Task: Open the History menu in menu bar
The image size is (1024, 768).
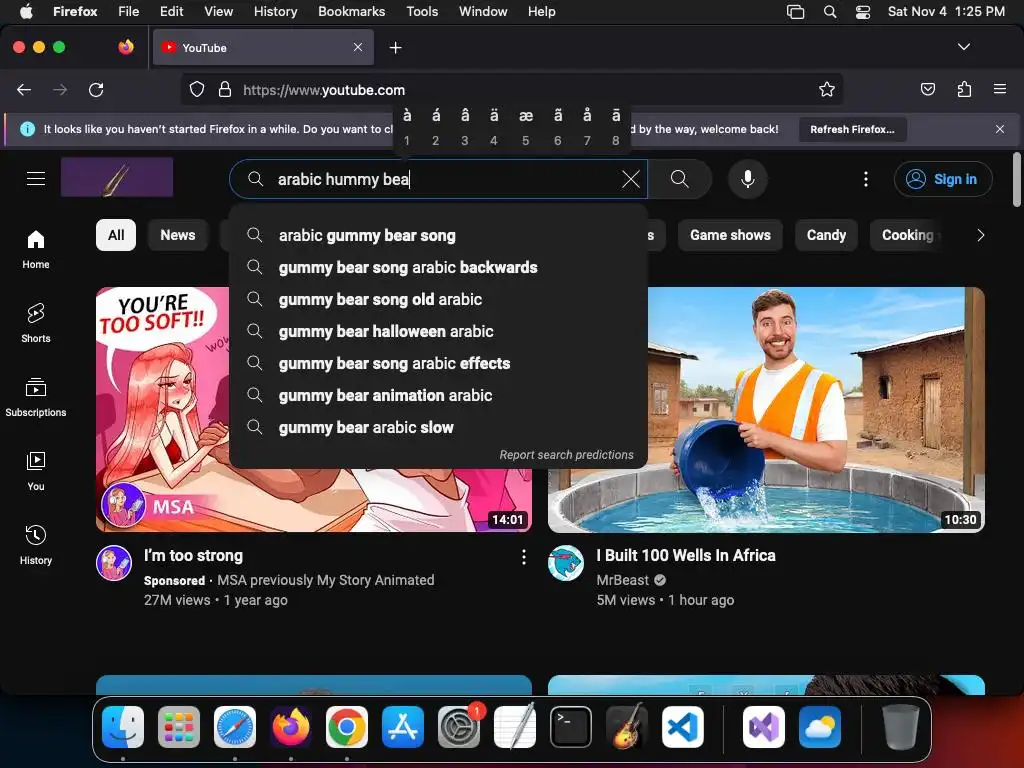Action: 275,12
